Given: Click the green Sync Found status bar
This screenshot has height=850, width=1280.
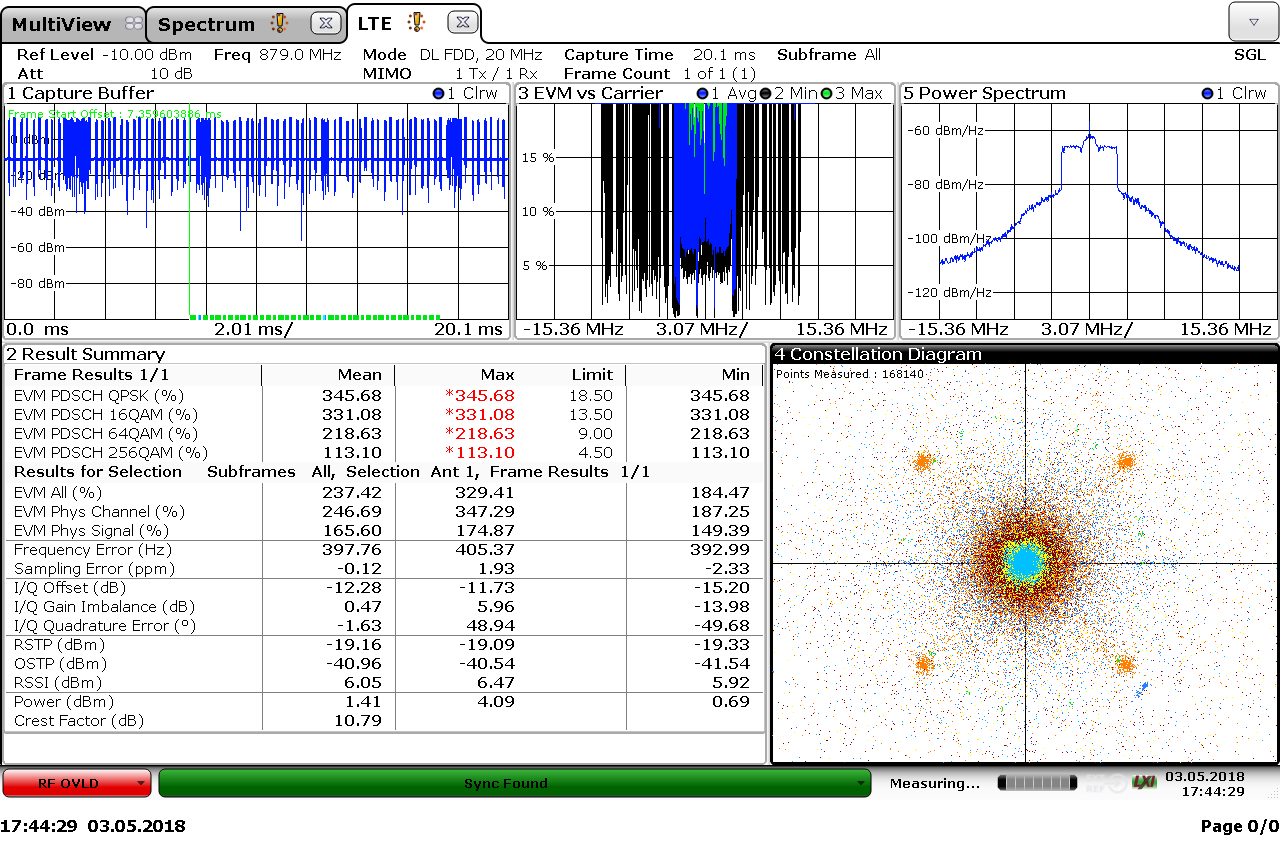Looking at the screenshot, I should (x=515, y=783).
